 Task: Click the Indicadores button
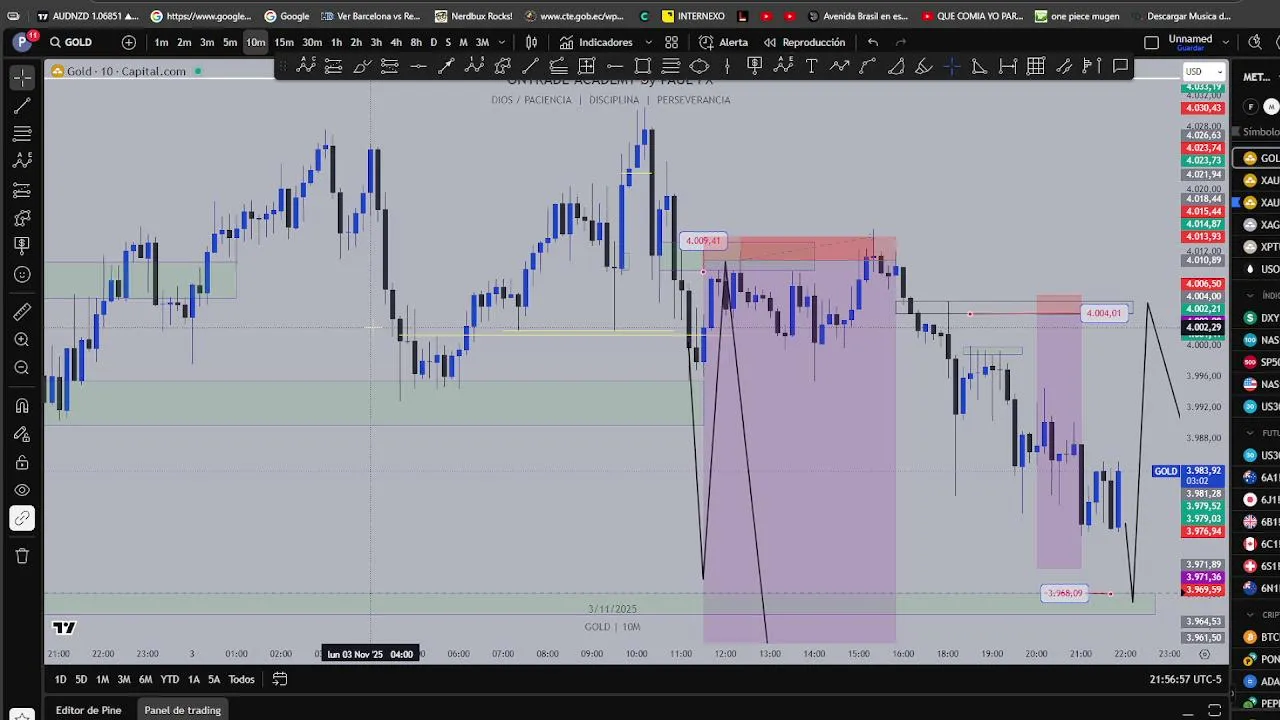pyautogui.click(x=597, y=42)
